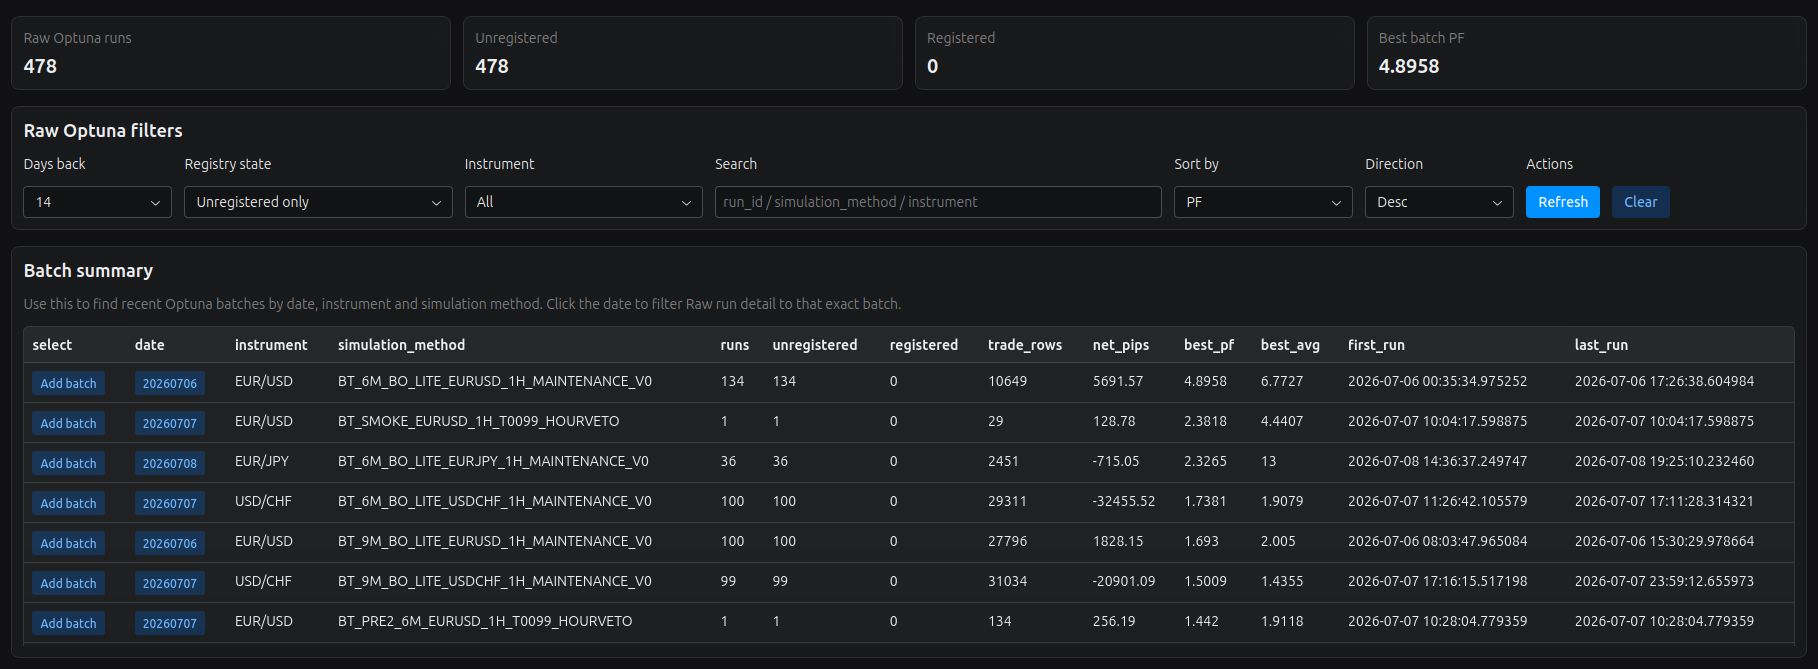Click the Refresh button
The width and height of the screenshot is (1818, 669).
pos(1563,202)
